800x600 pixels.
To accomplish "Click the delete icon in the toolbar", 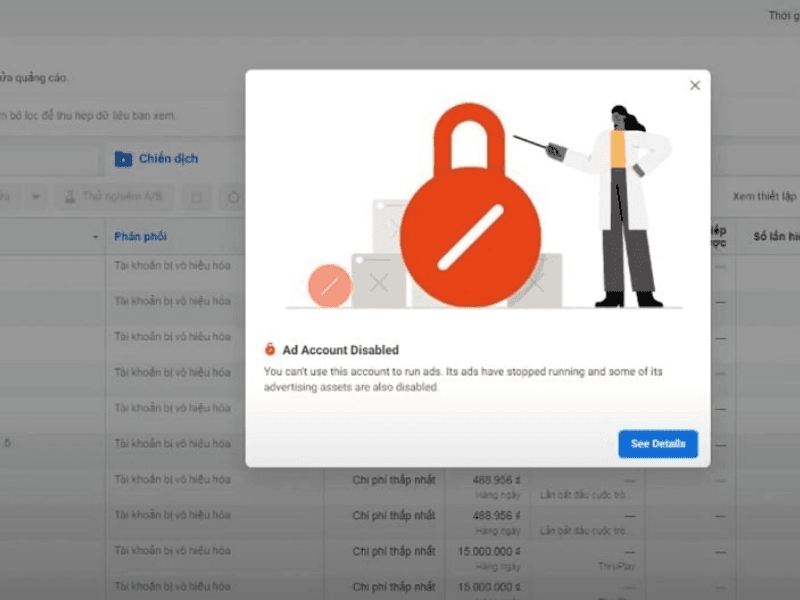I will pyautogui.click(x=197, y=197).
